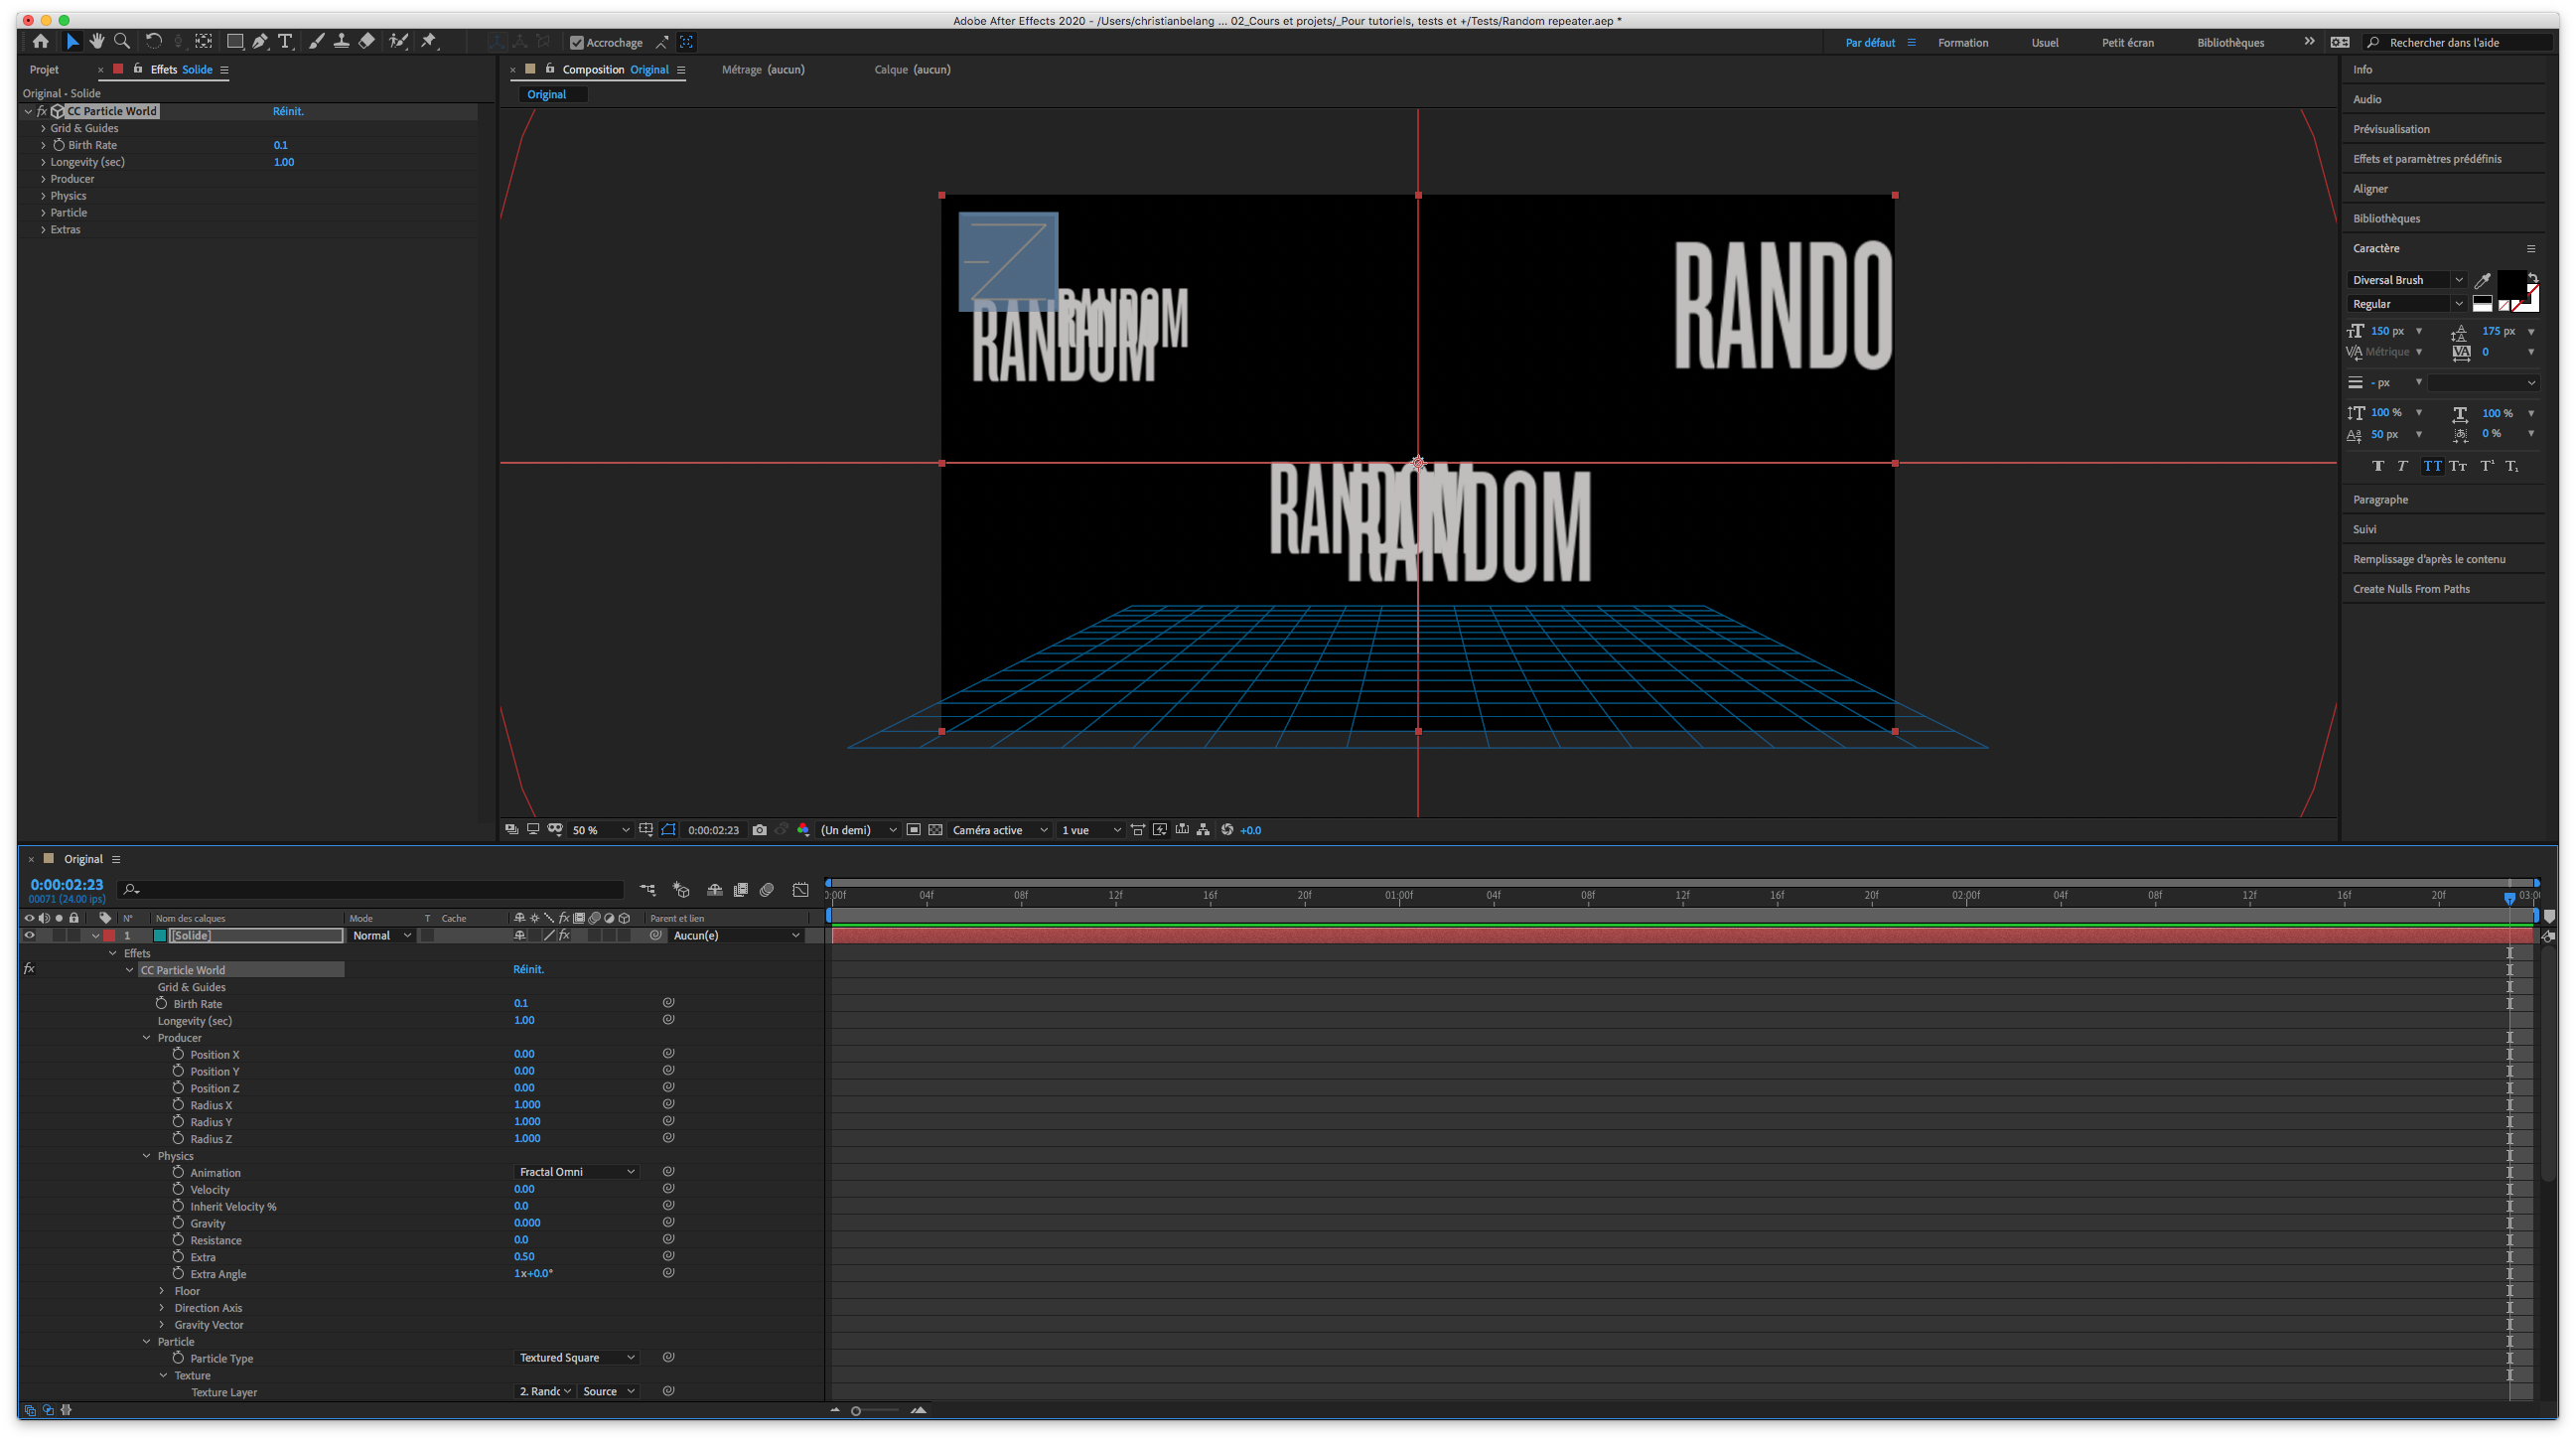
Task: Select the Puppet Pin tool
Action: pos(429,41)
